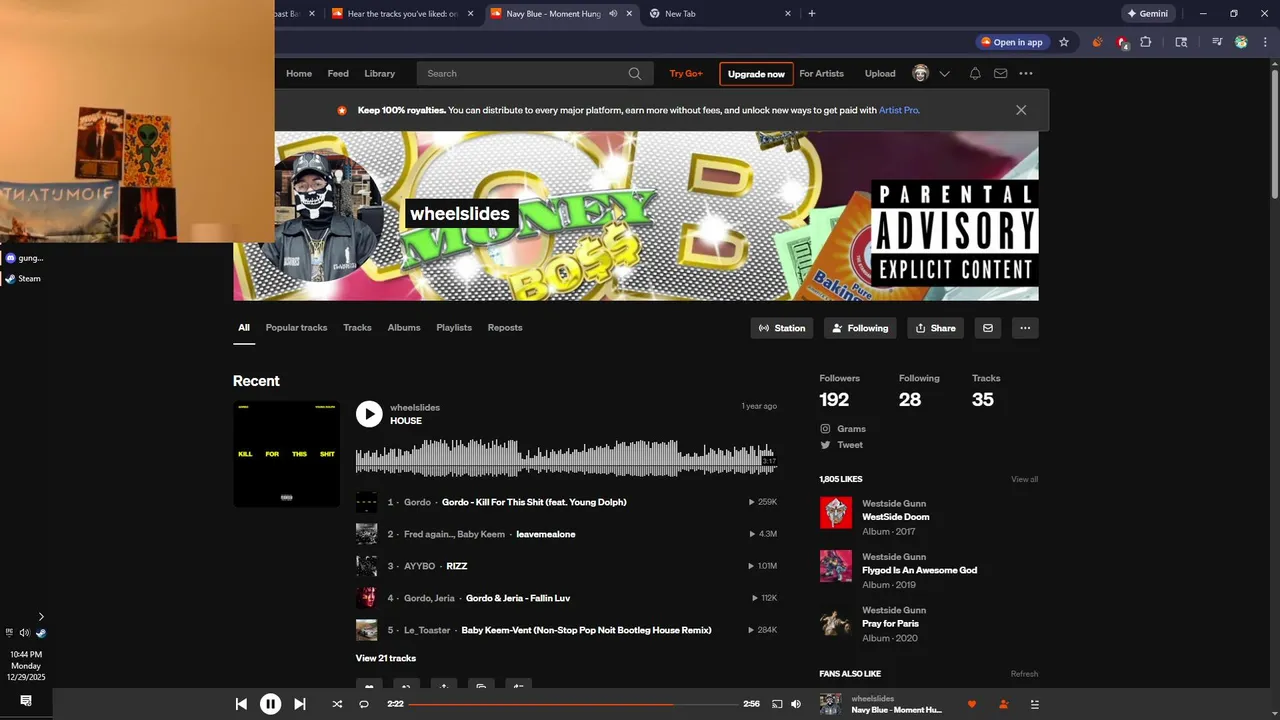Switch to the Reposts tab
Image resolution: width=1280 pixels, height=720 pixels.
click(505, 328)
